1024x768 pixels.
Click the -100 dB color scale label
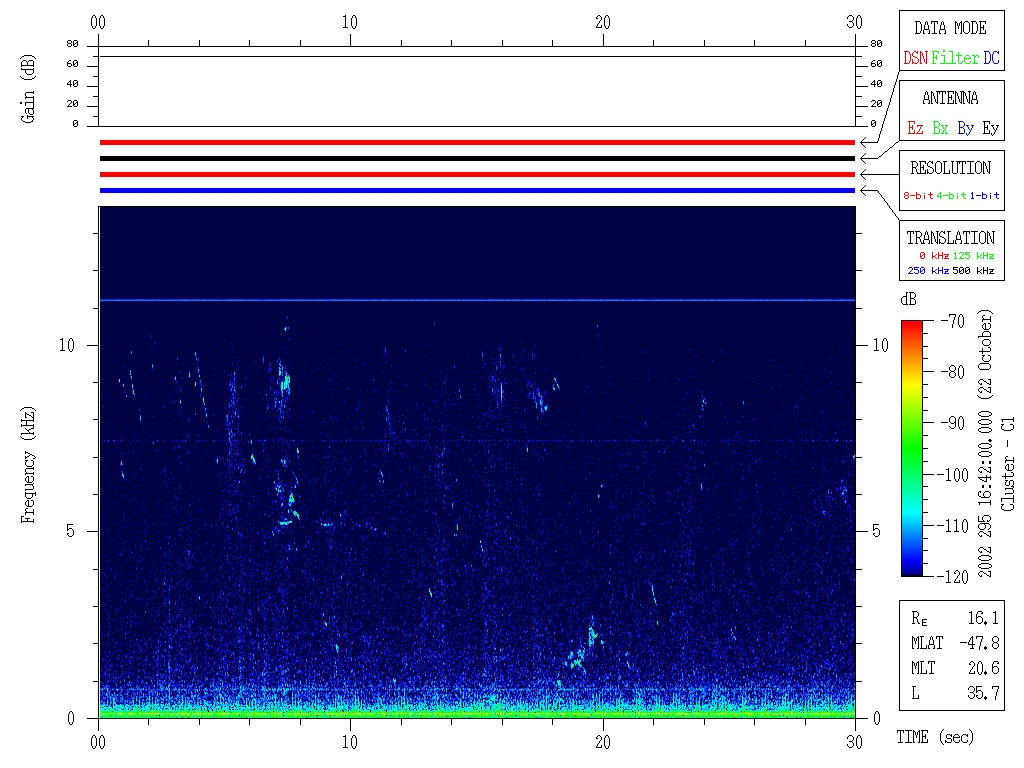point(953,474)
